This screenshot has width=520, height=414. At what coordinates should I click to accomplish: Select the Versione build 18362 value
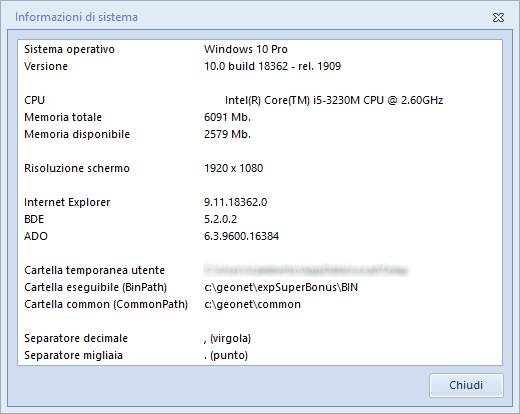272,66
